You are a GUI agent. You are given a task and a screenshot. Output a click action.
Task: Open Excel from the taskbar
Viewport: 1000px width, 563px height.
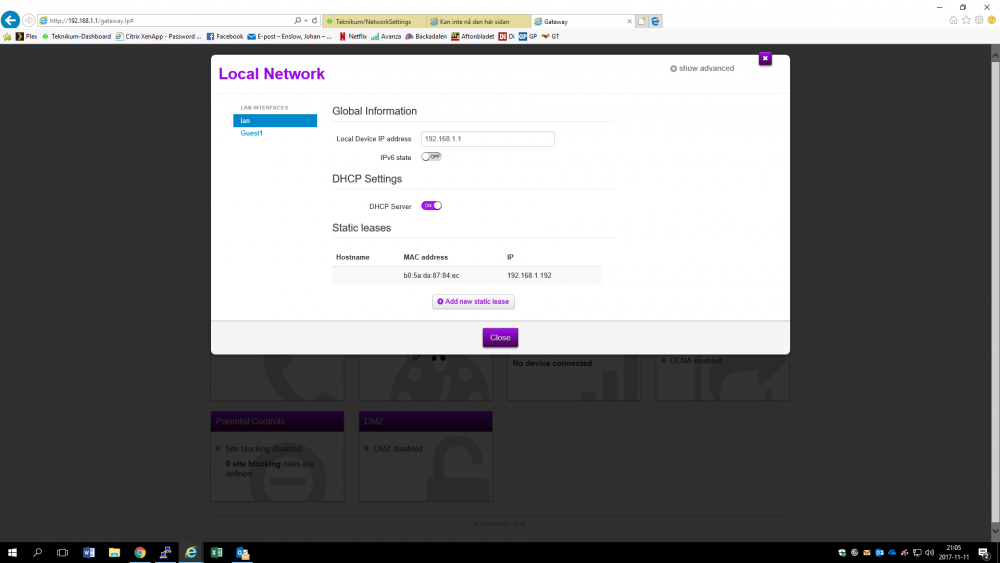tap(216, 553)
